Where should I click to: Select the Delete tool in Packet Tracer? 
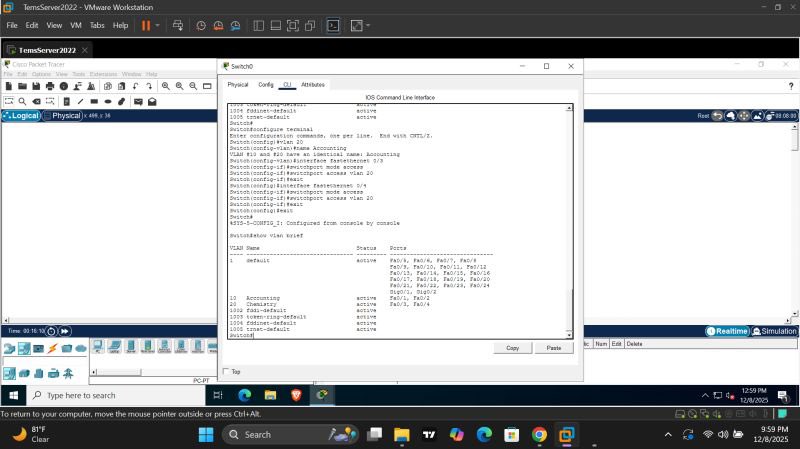pyautogui.click(x=36, y=102)
